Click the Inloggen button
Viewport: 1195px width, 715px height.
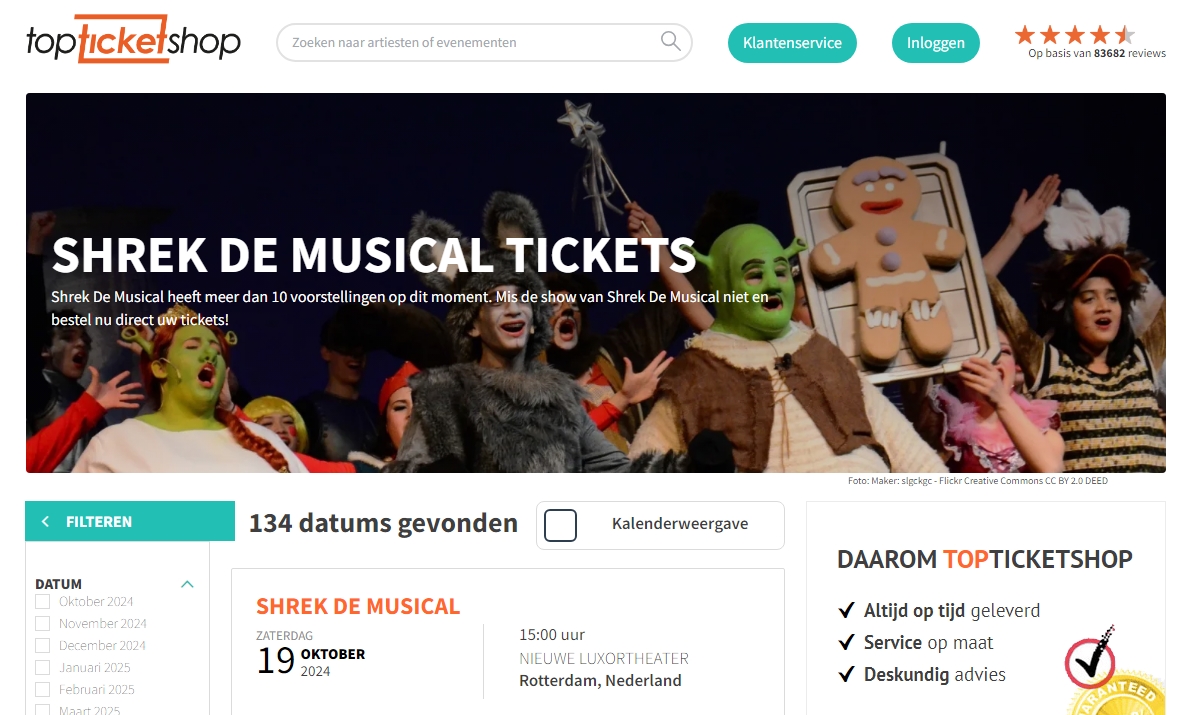pos(935,43)
